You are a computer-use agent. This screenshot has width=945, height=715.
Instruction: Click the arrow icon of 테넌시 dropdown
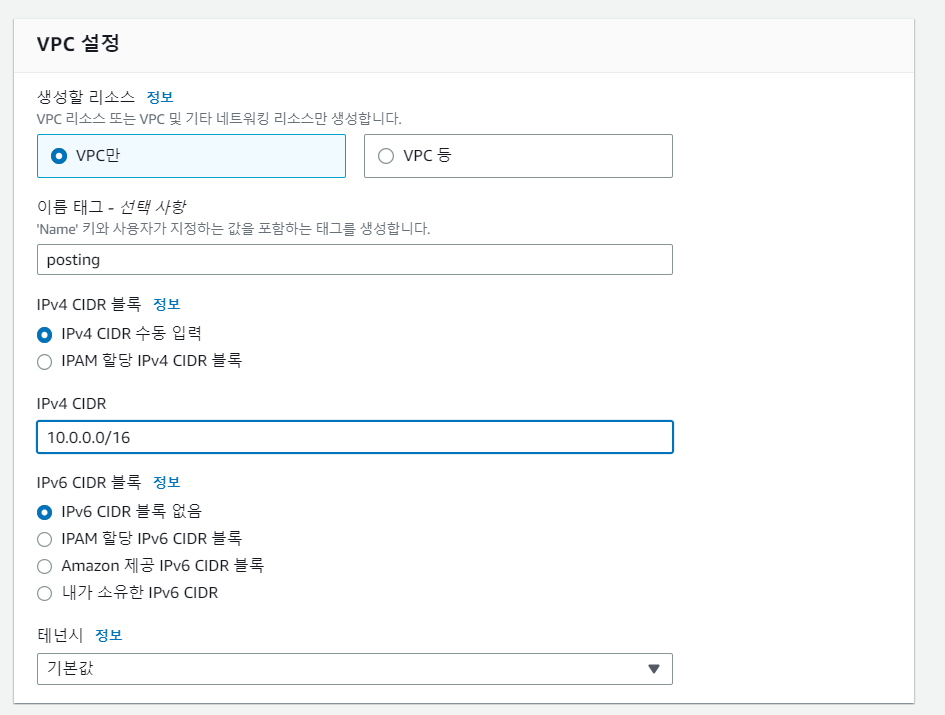tap(654, 669)
